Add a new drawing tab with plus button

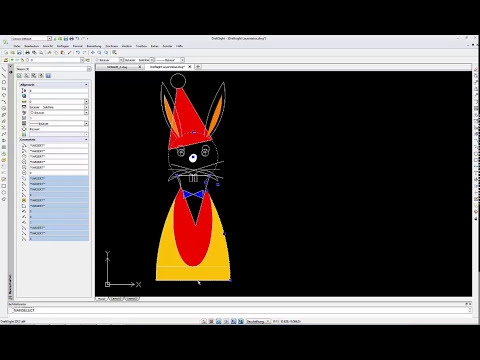point(198,67)
